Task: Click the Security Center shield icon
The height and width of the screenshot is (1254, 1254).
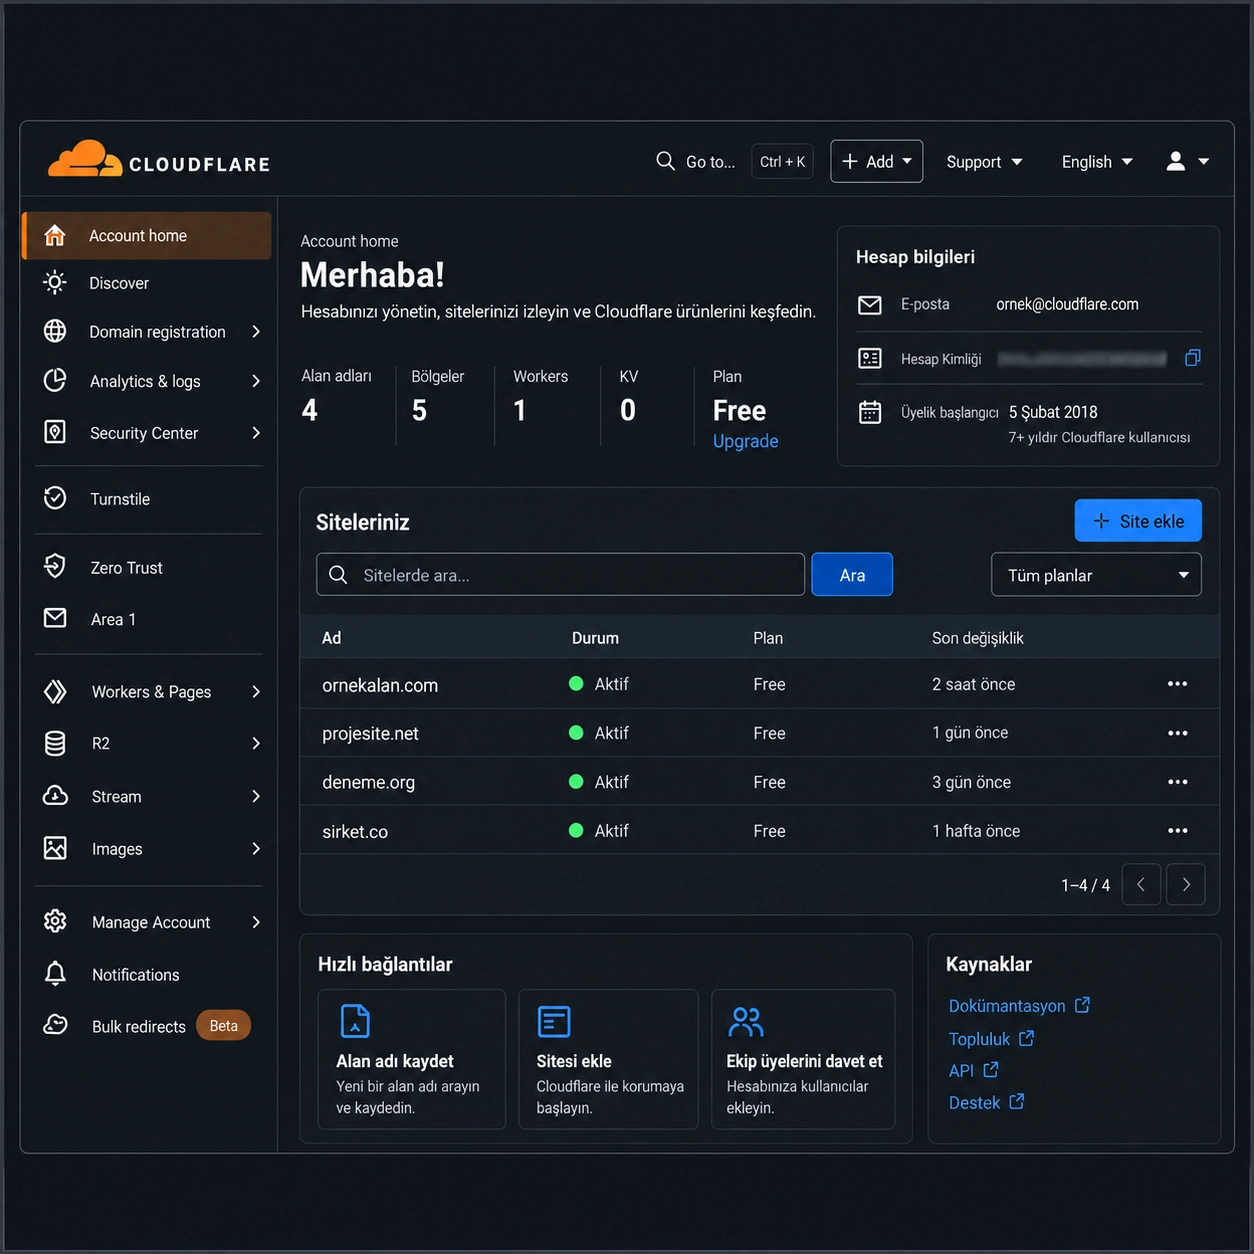Action: (x=55, y=432)
